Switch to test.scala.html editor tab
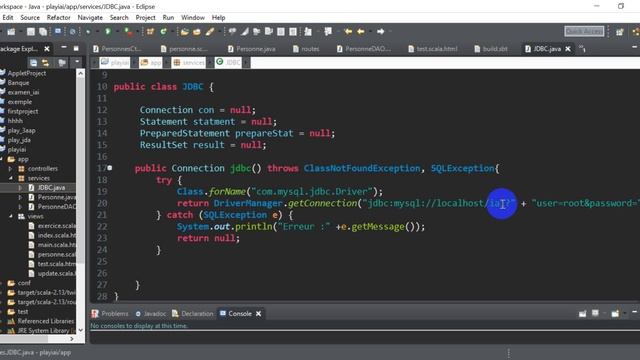This screenshot has height=360, width=640. 433,49
